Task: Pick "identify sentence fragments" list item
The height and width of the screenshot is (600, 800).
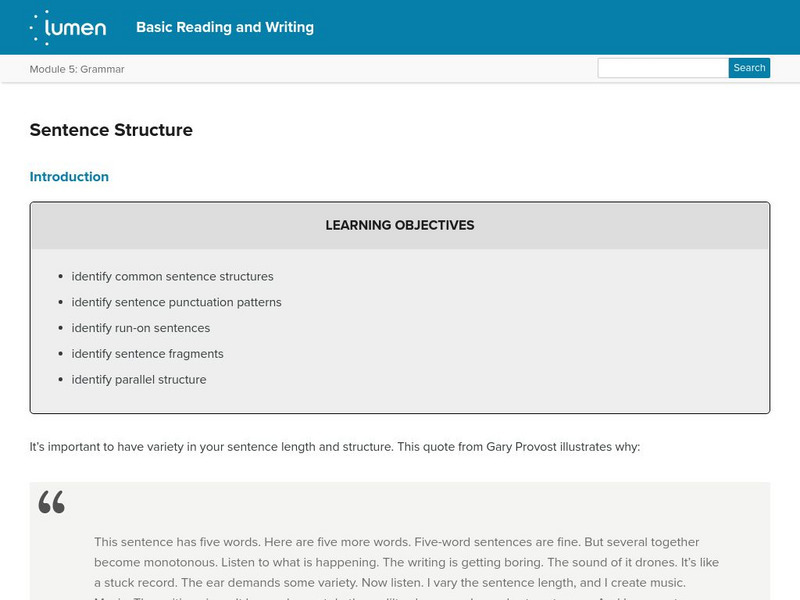Action: (147, 354)
